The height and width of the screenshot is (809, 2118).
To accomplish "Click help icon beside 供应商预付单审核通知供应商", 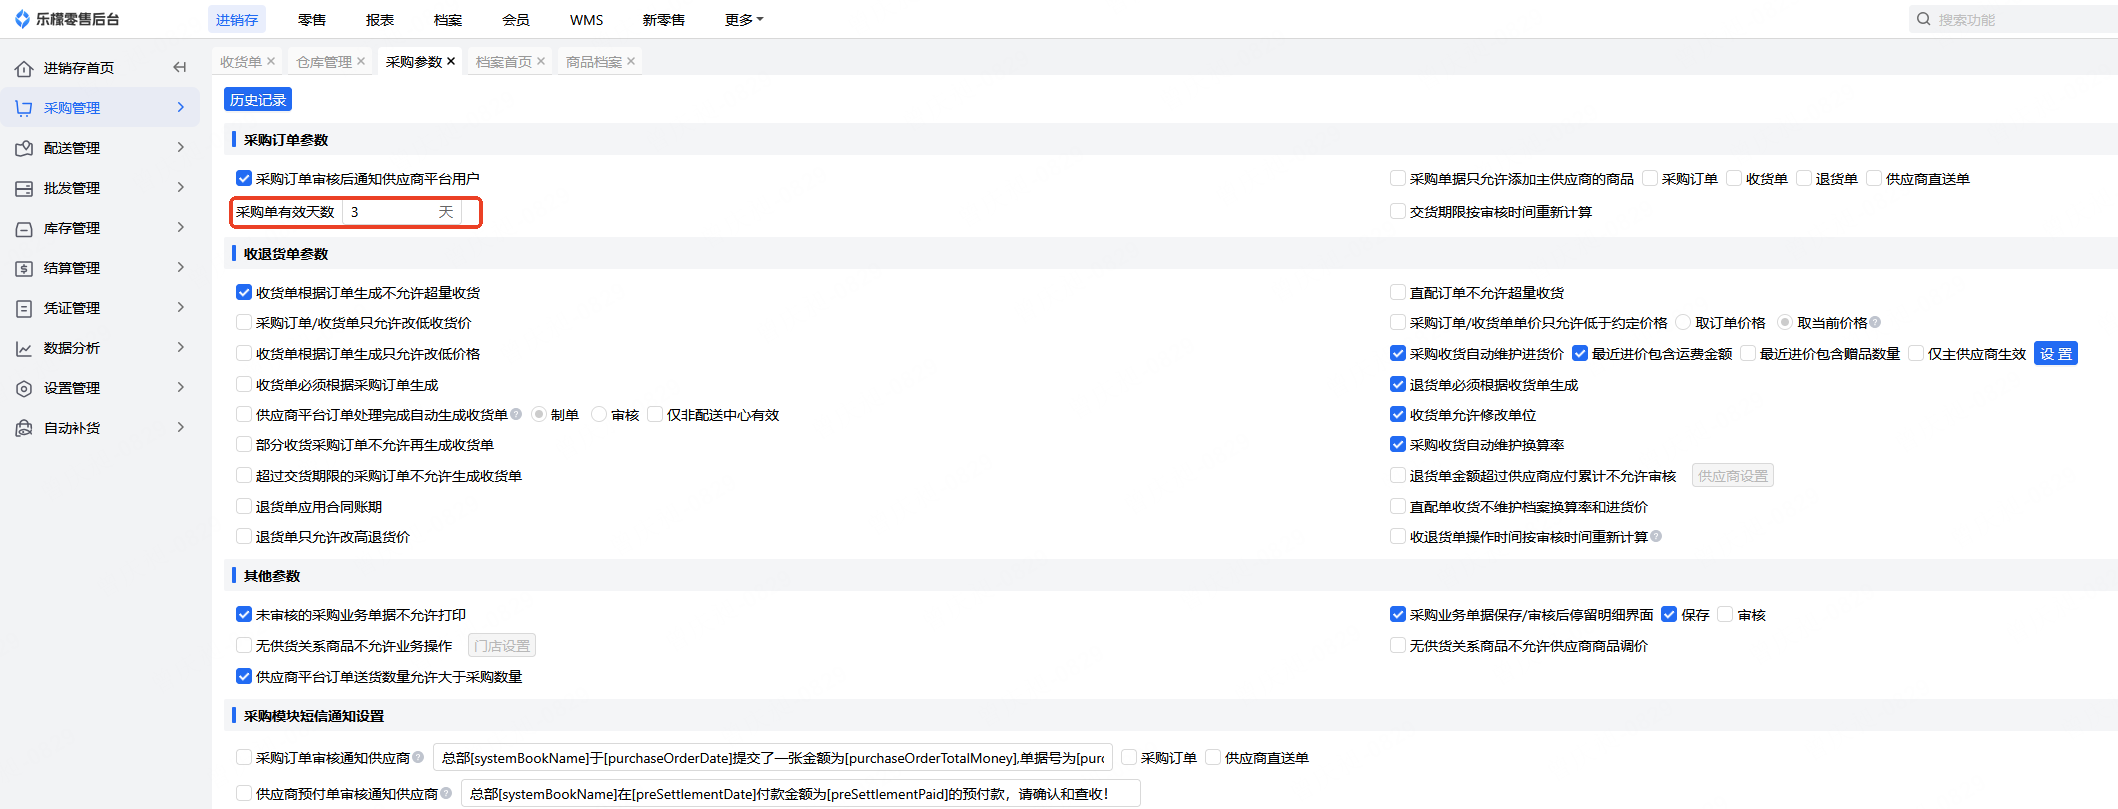I will click(x=446, y=793).
